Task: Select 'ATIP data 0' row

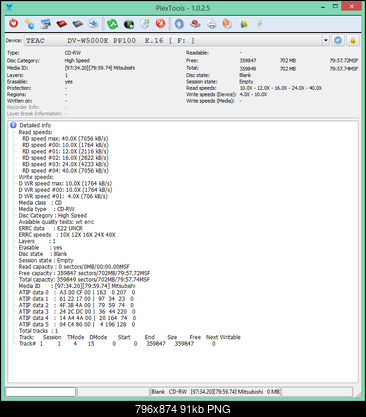Action: coord(77,292)
